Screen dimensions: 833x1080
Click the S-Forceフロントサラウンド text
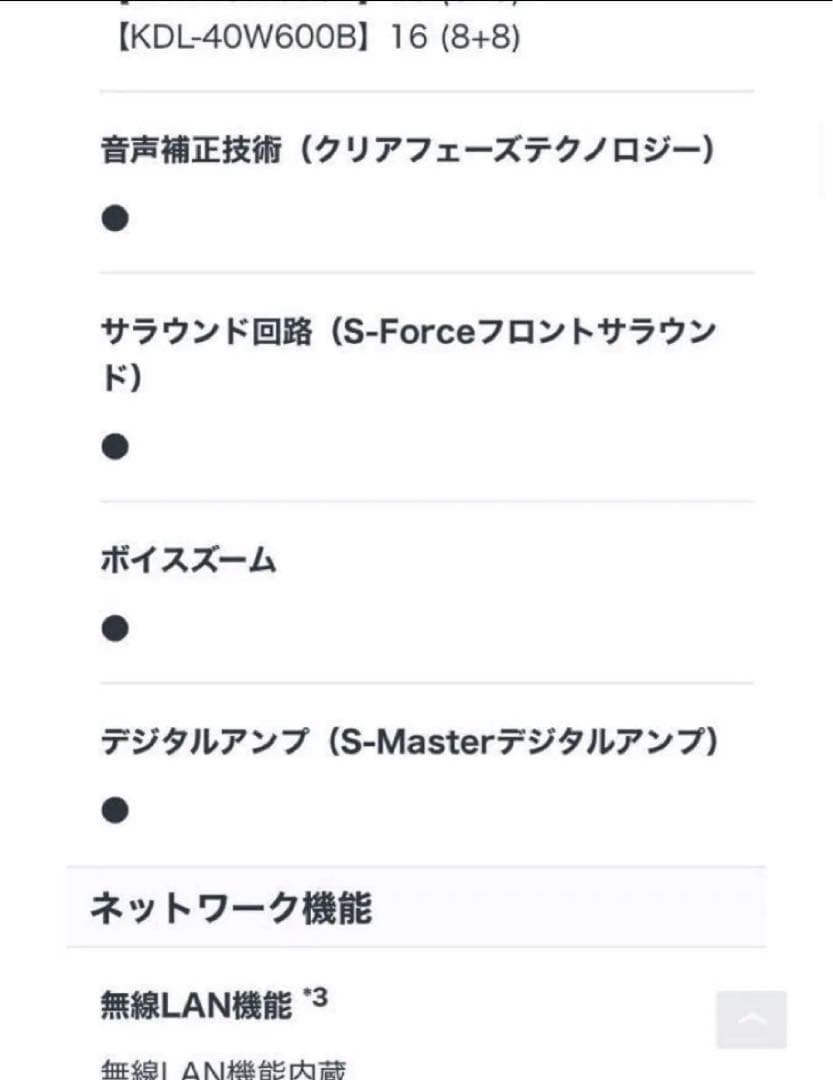coord(530,332)
